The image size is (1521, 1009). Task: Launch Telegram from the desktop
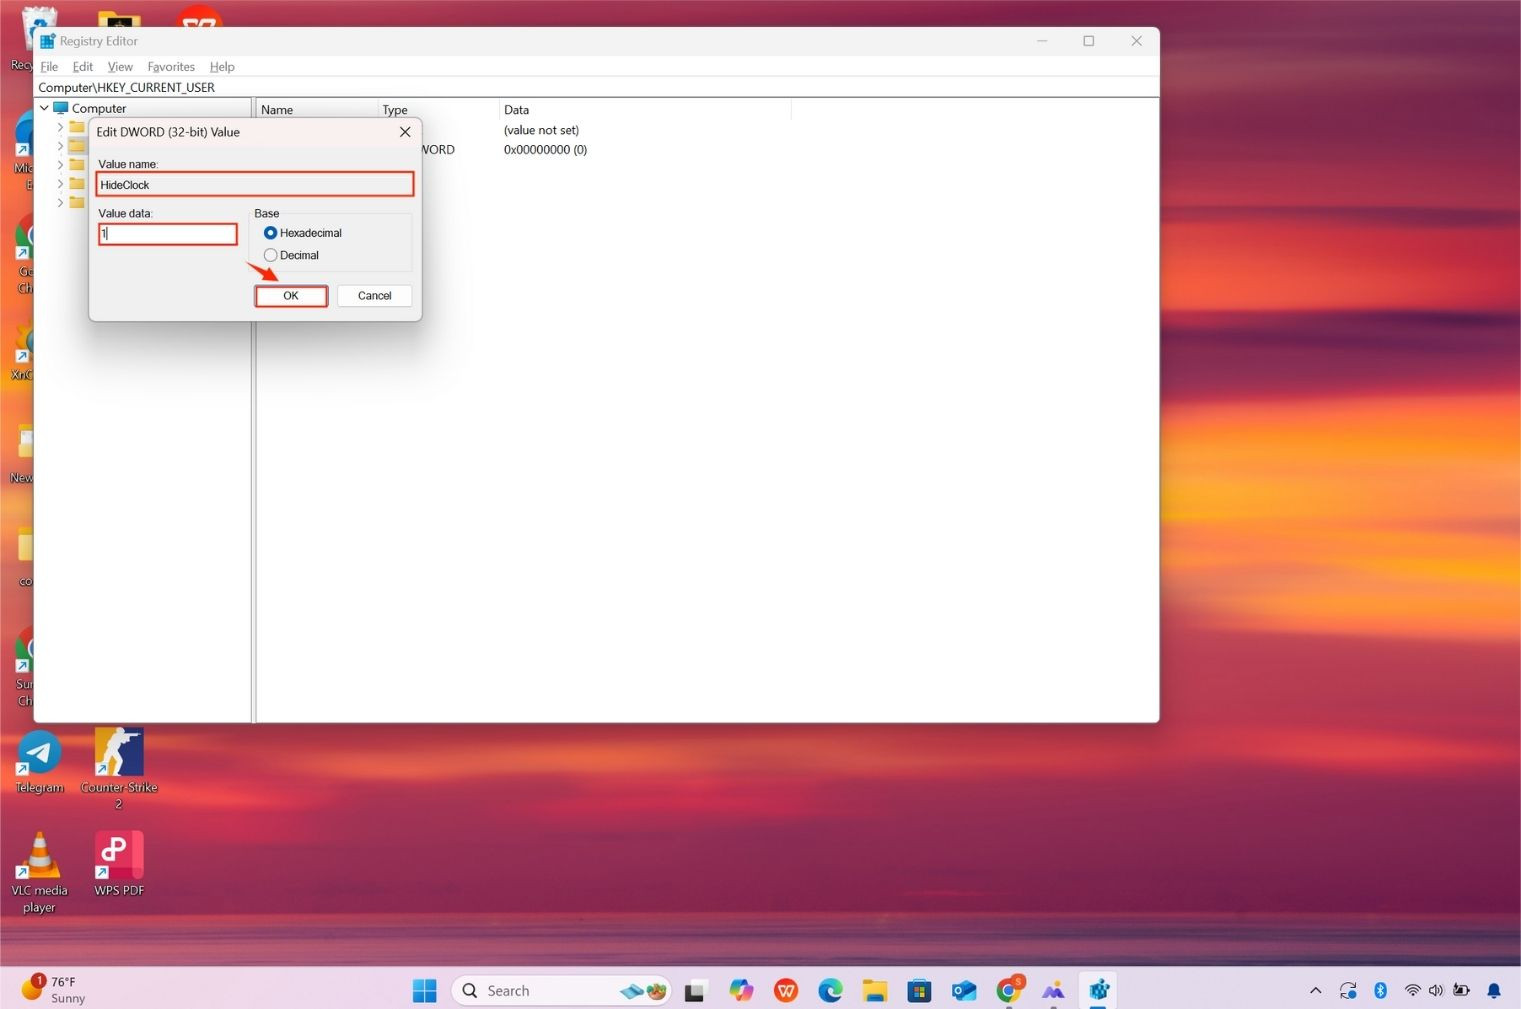[x=39, y=752]
